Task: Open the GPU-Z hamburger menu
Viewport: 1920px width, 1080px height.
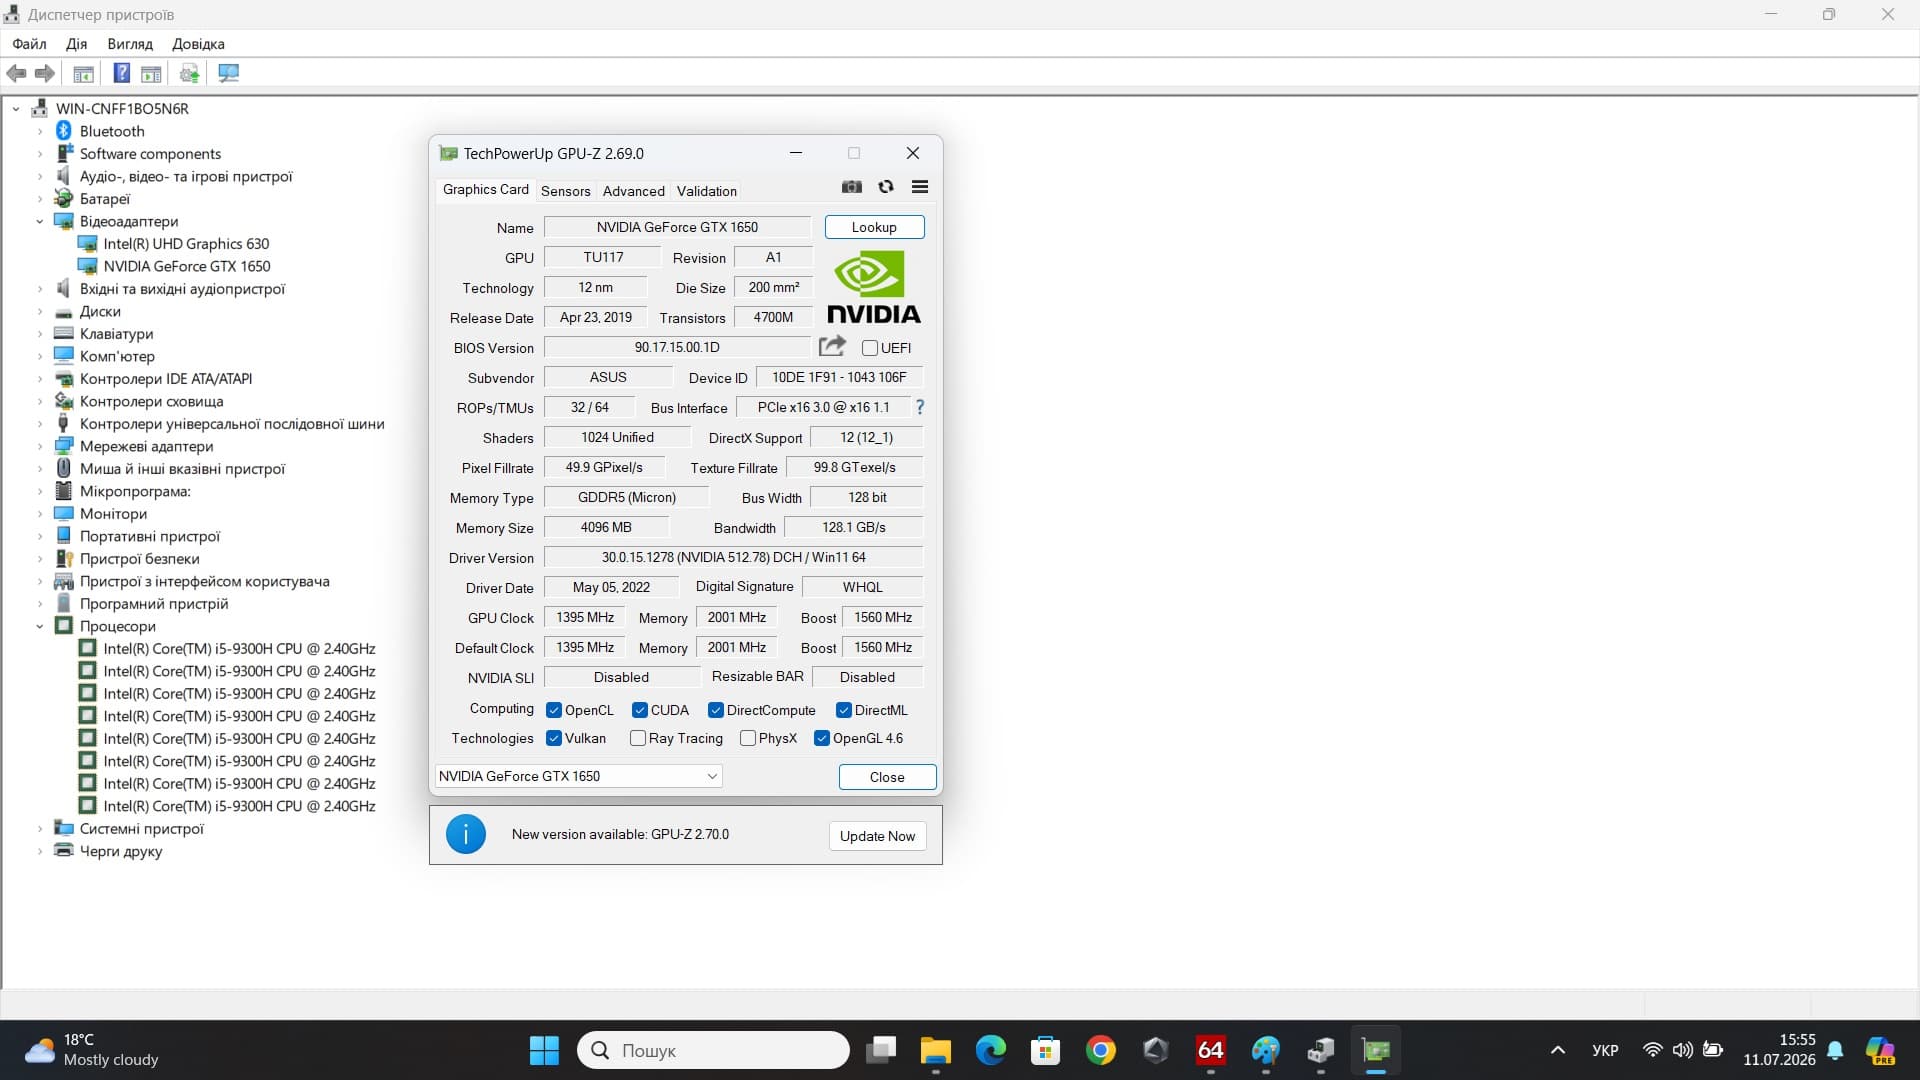Action: click(920, 187)
